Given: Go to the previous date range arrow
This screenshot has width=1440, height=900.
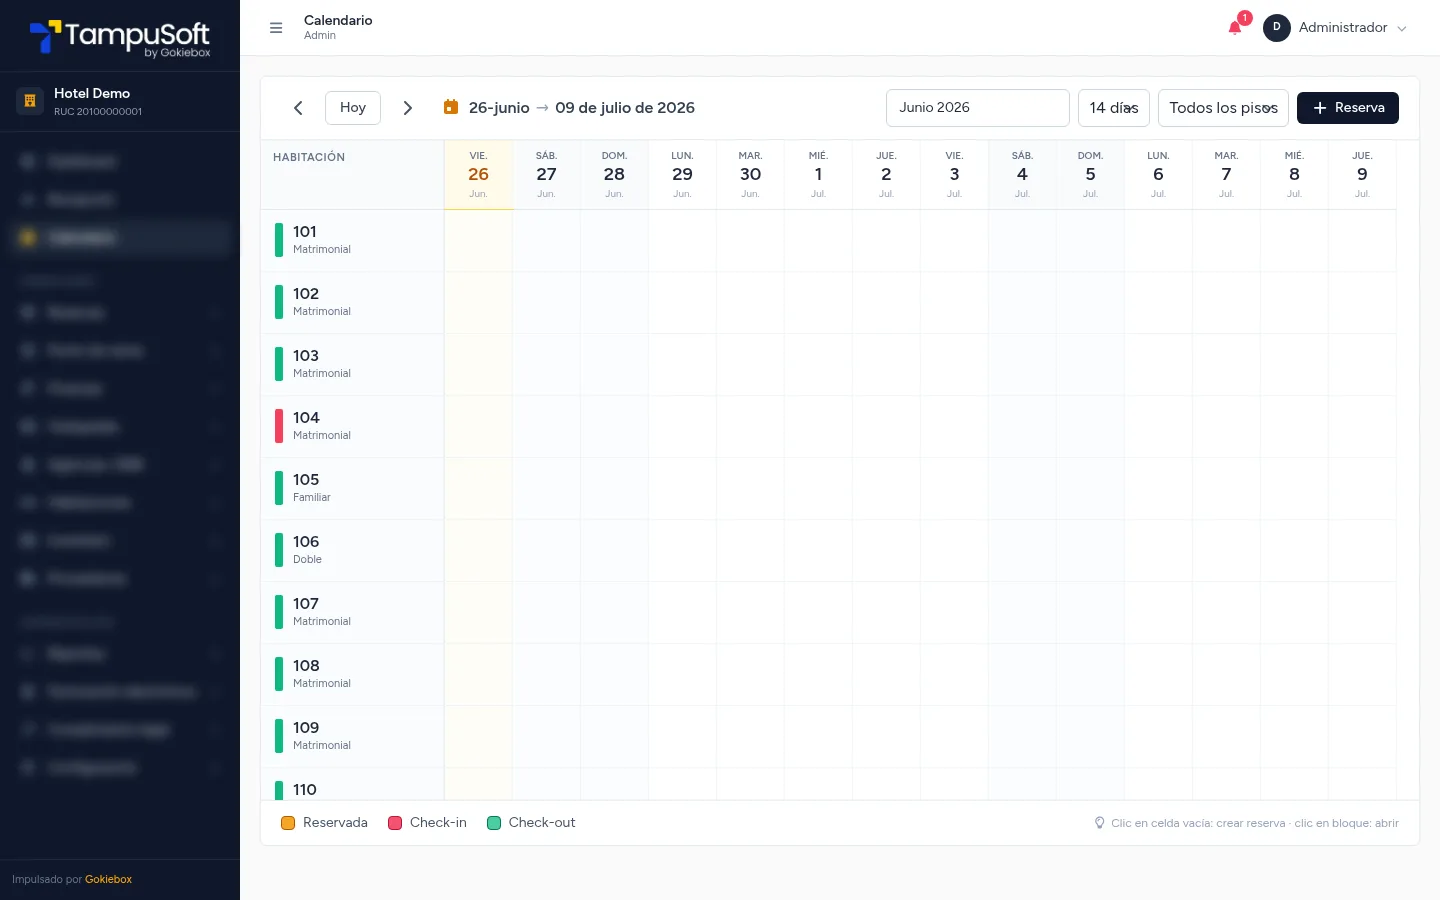Looking at the screenshot, I should coord(298,108).
